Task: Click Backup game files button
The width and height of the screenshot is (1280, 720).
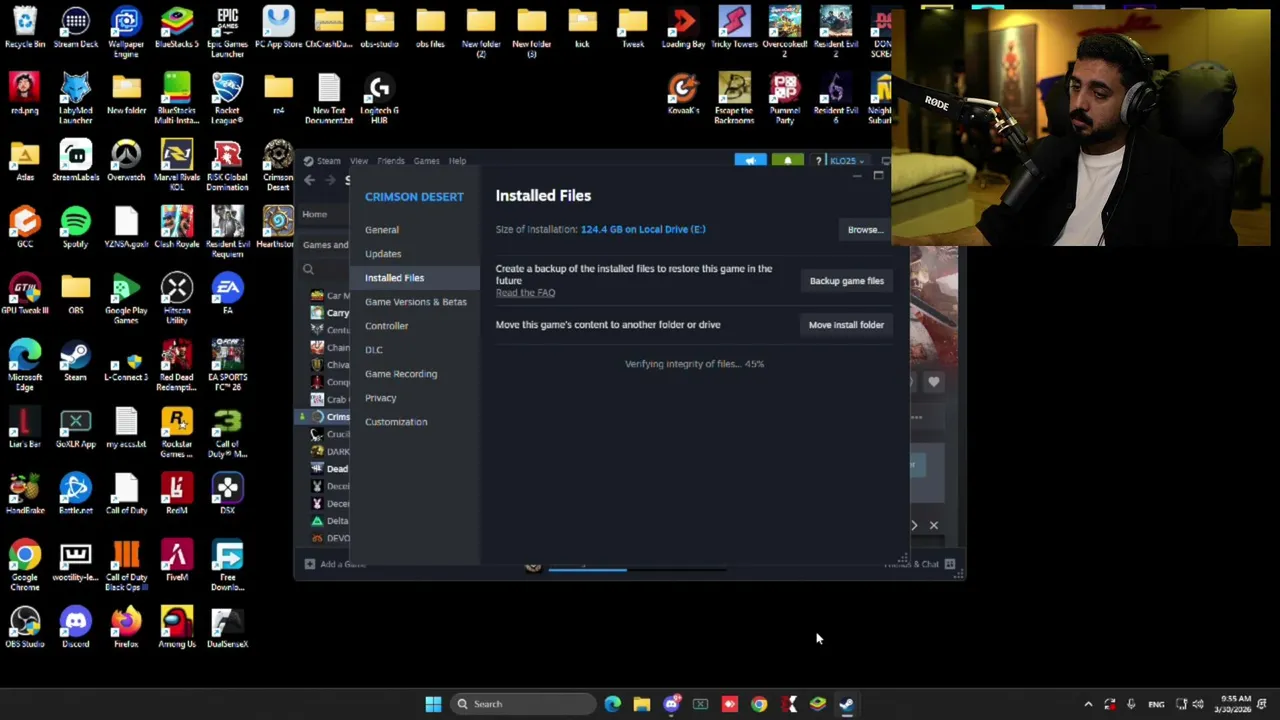Action: pyautogui.click(x=846, y=281)
